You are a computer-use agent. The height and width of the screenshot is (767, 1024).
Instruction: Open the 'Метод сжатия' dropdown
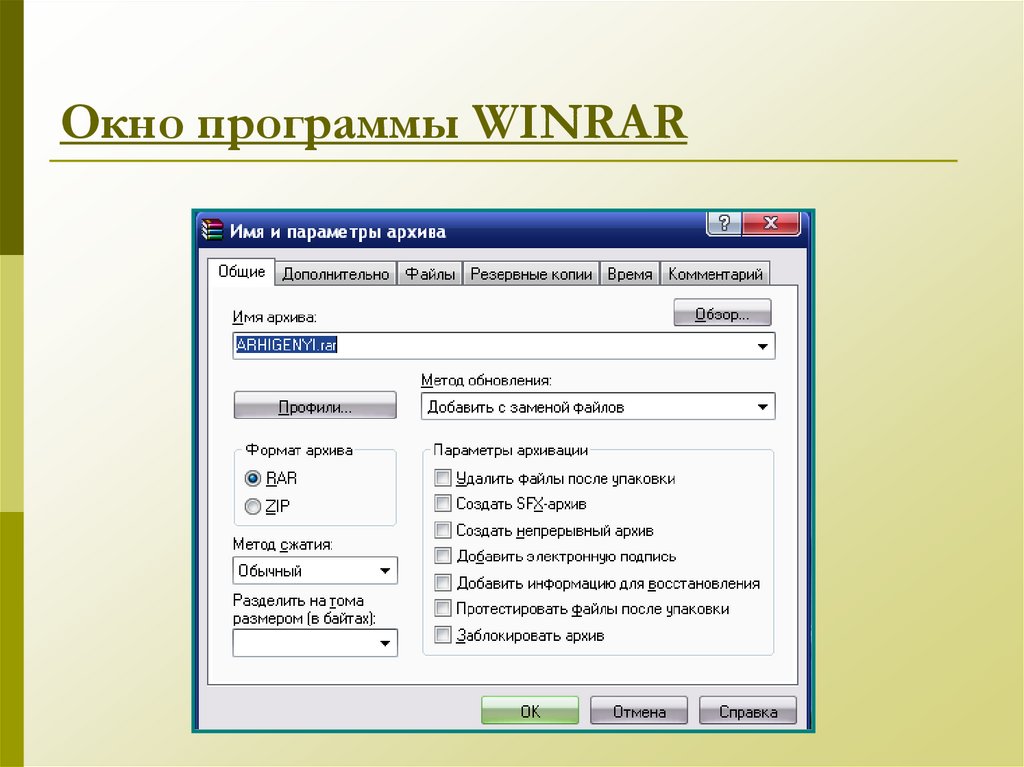coord(385,570)
